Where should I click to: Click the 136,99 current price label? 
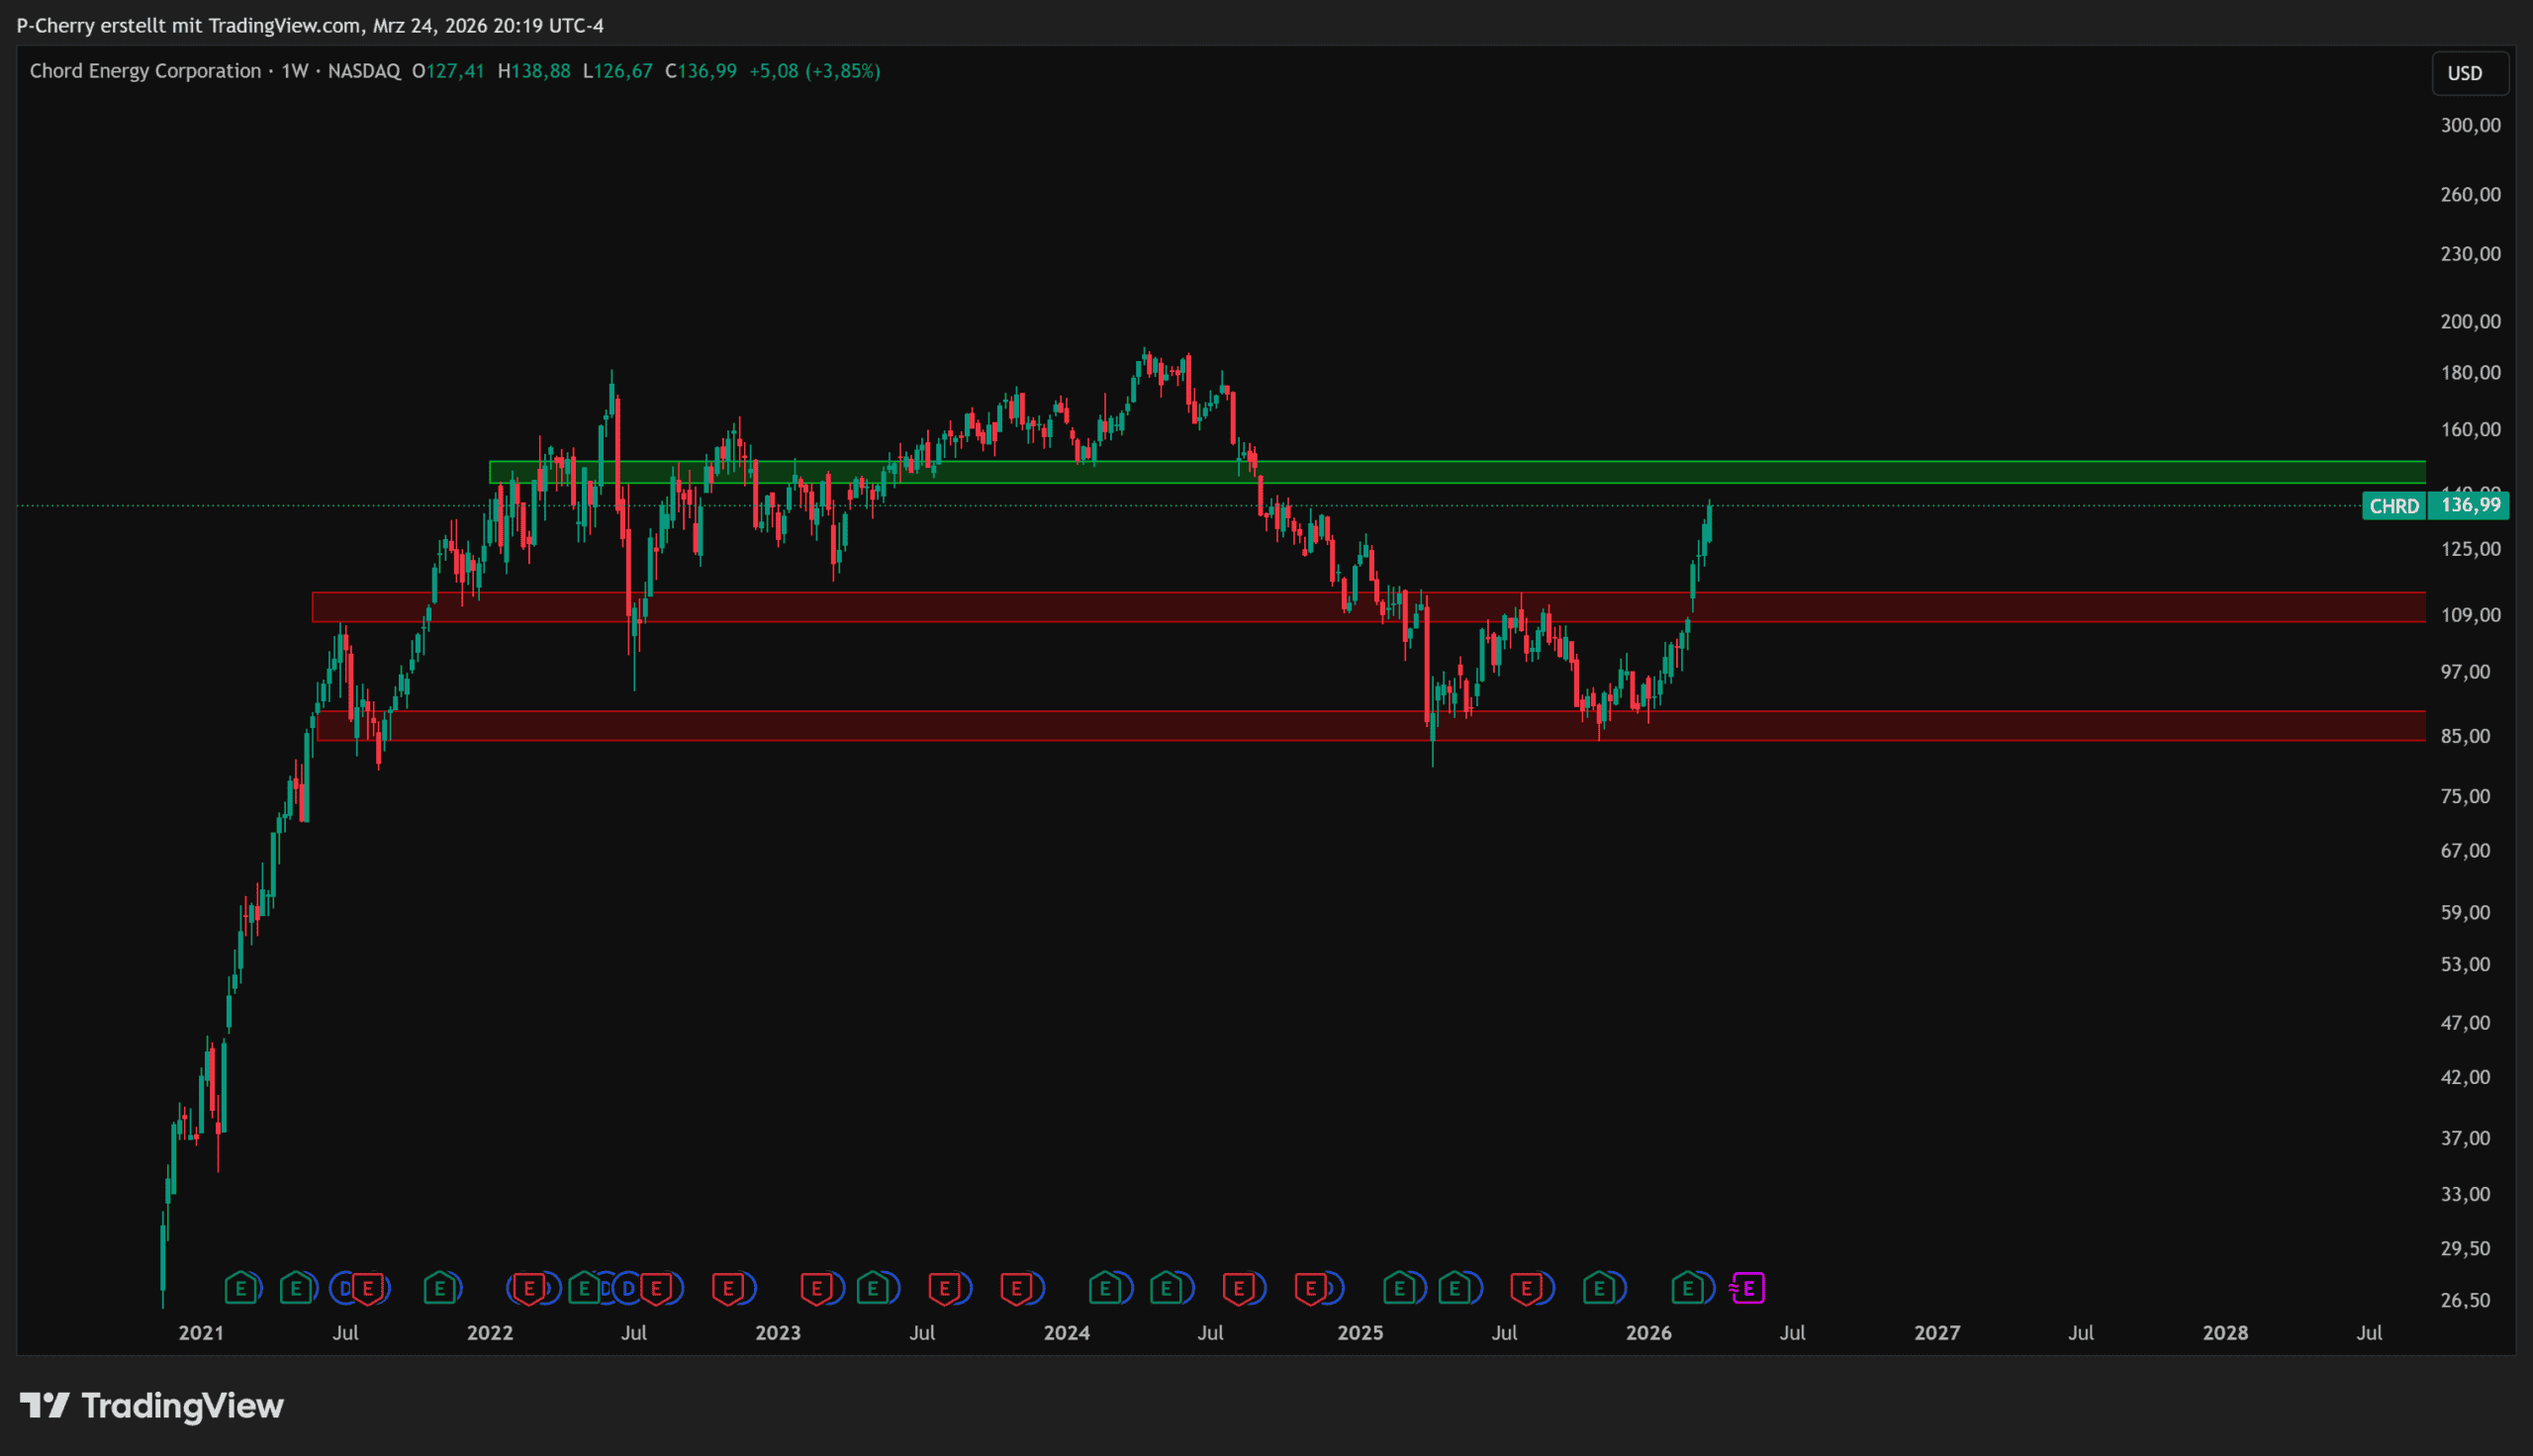coord(2470,505)
